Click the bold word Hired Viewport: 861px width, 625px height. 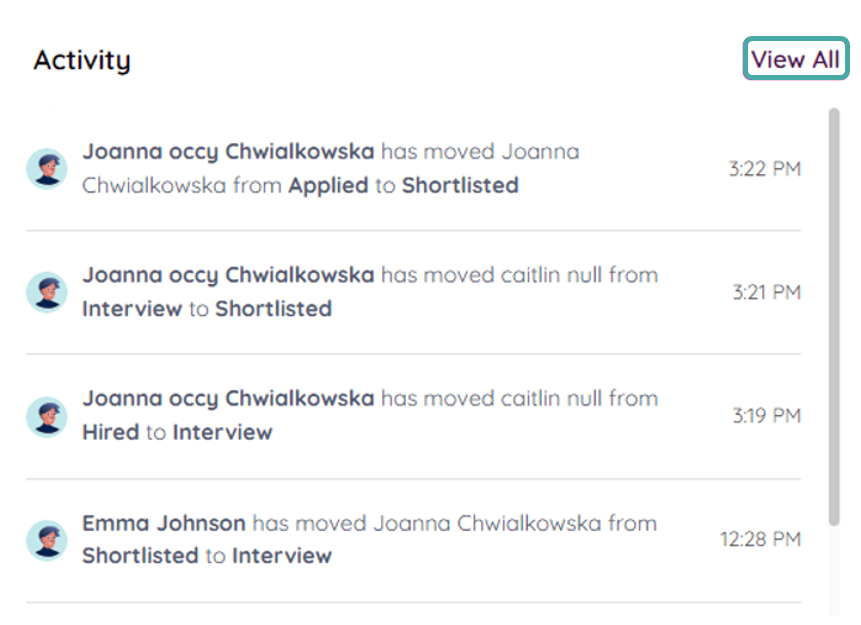tap(110, 433)
